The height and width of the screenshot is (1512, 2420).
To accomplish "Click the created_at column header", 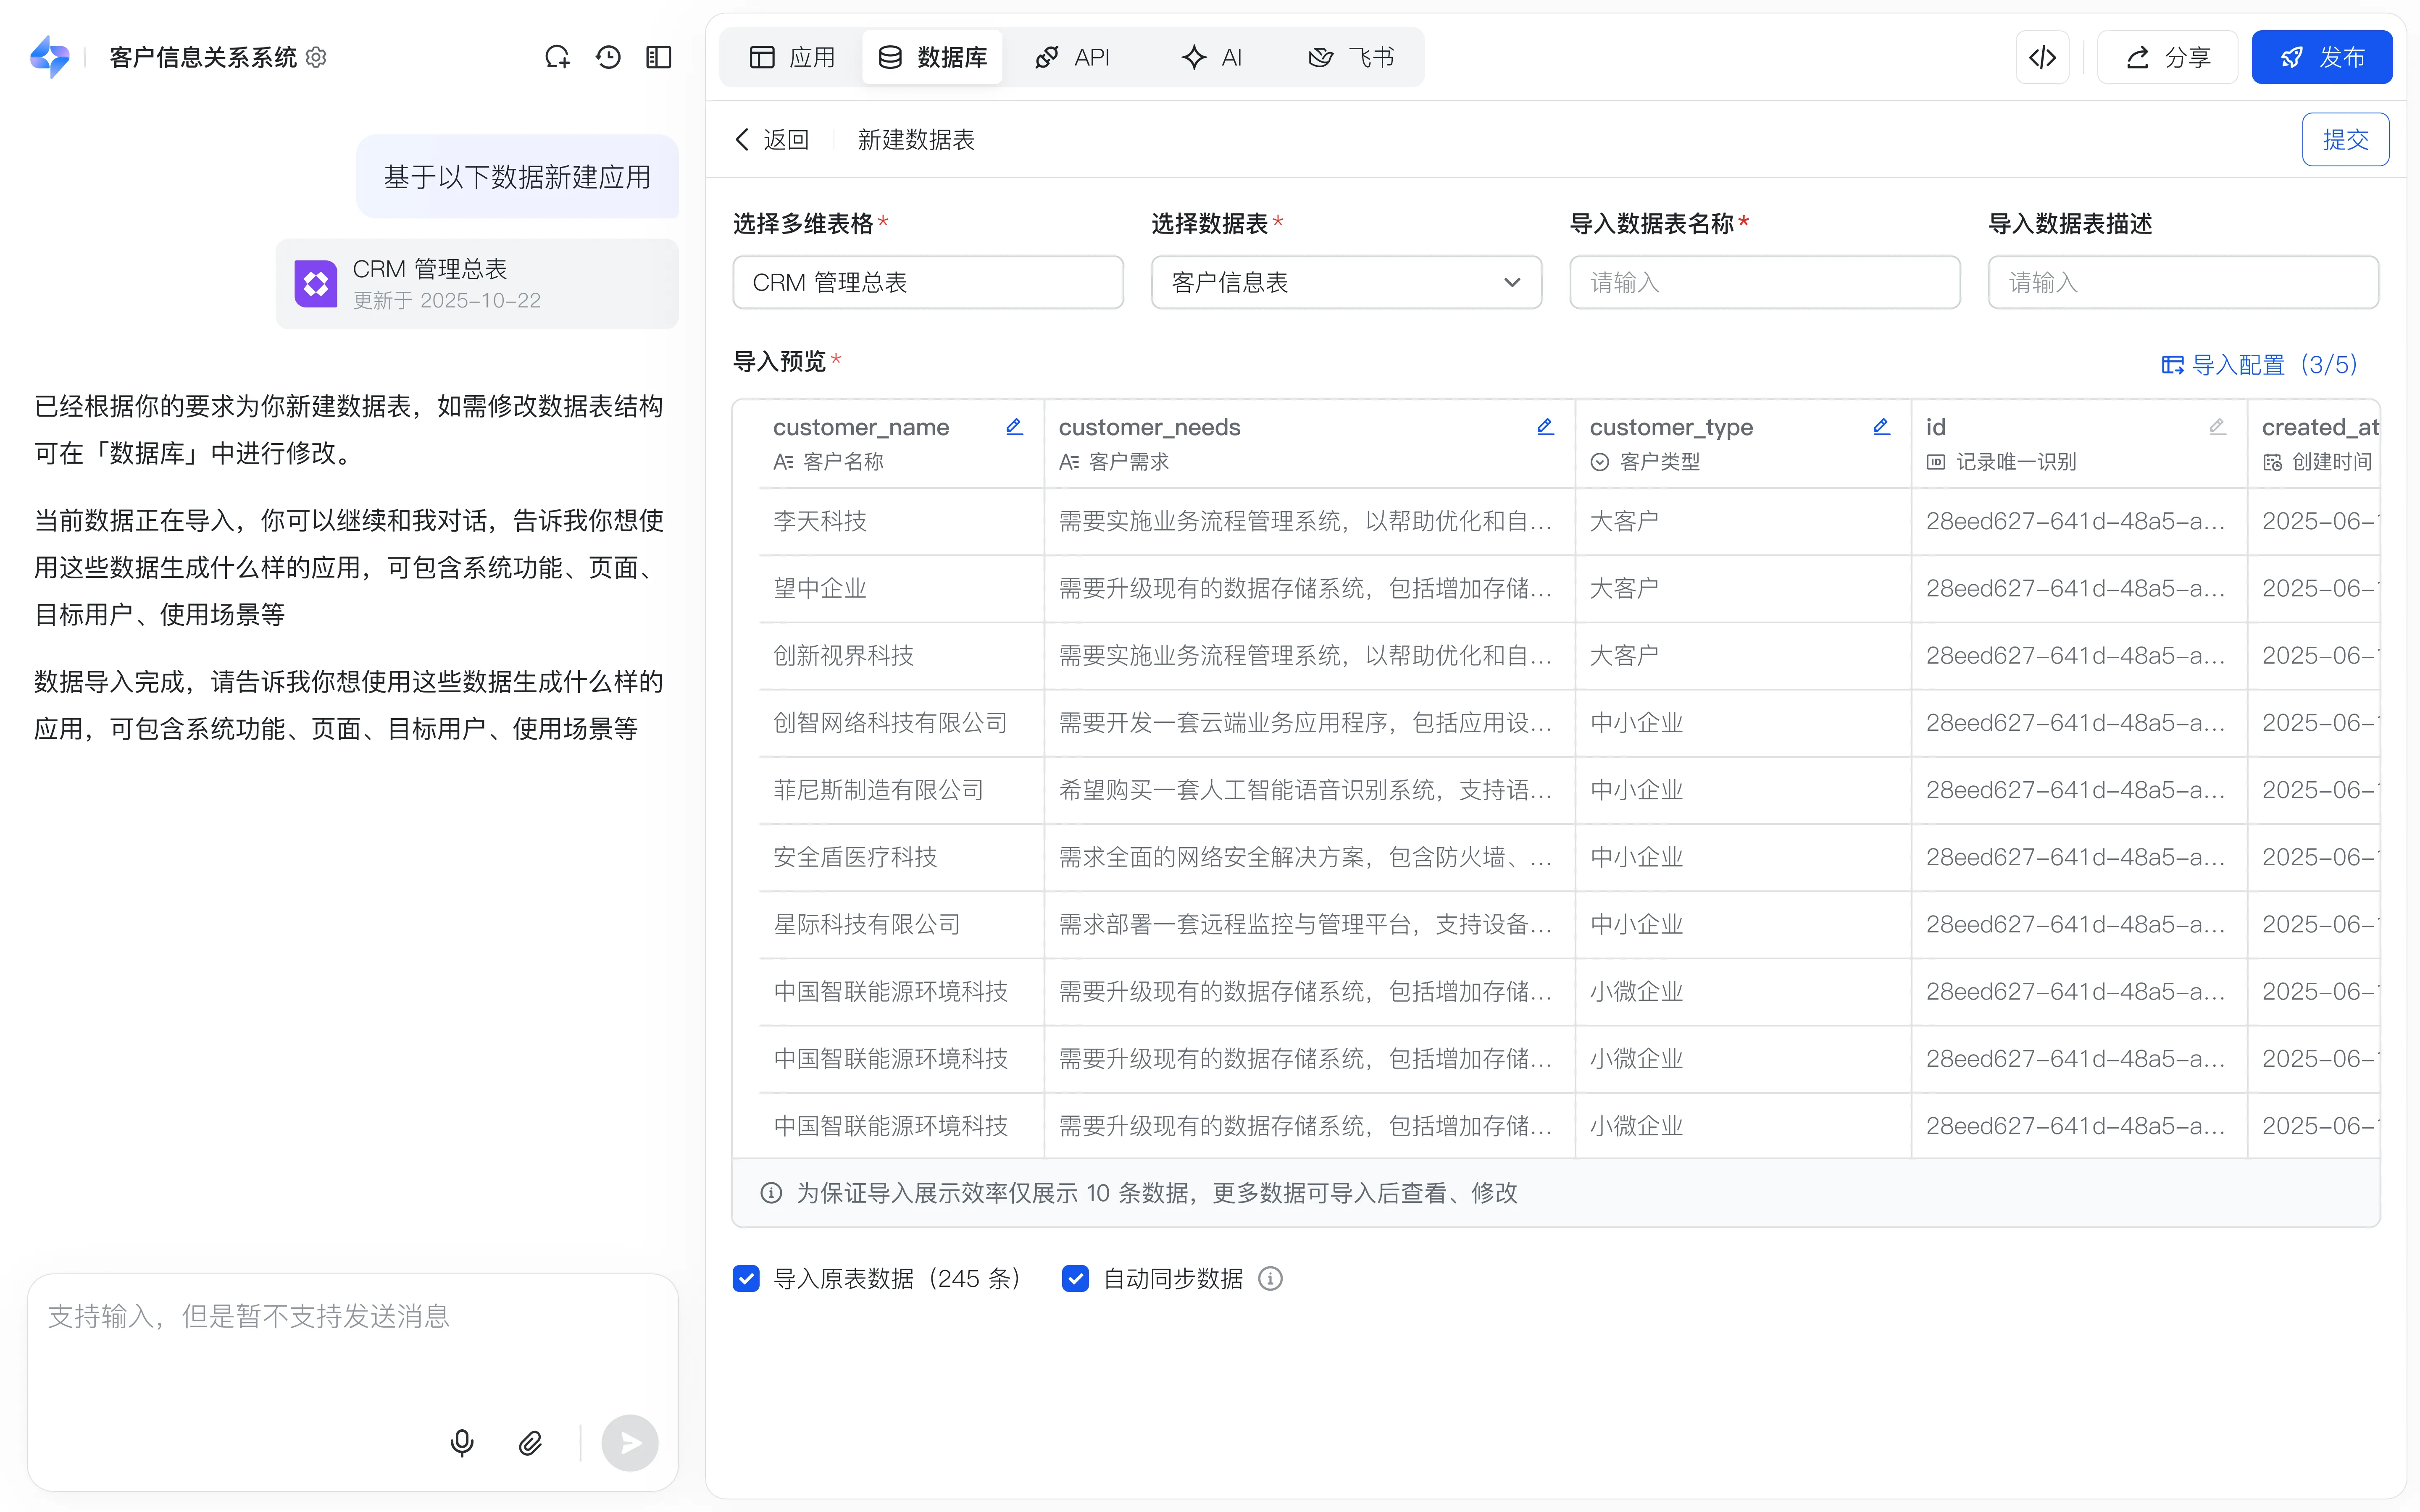I will pyautogui.click(x=2314, y=444).
